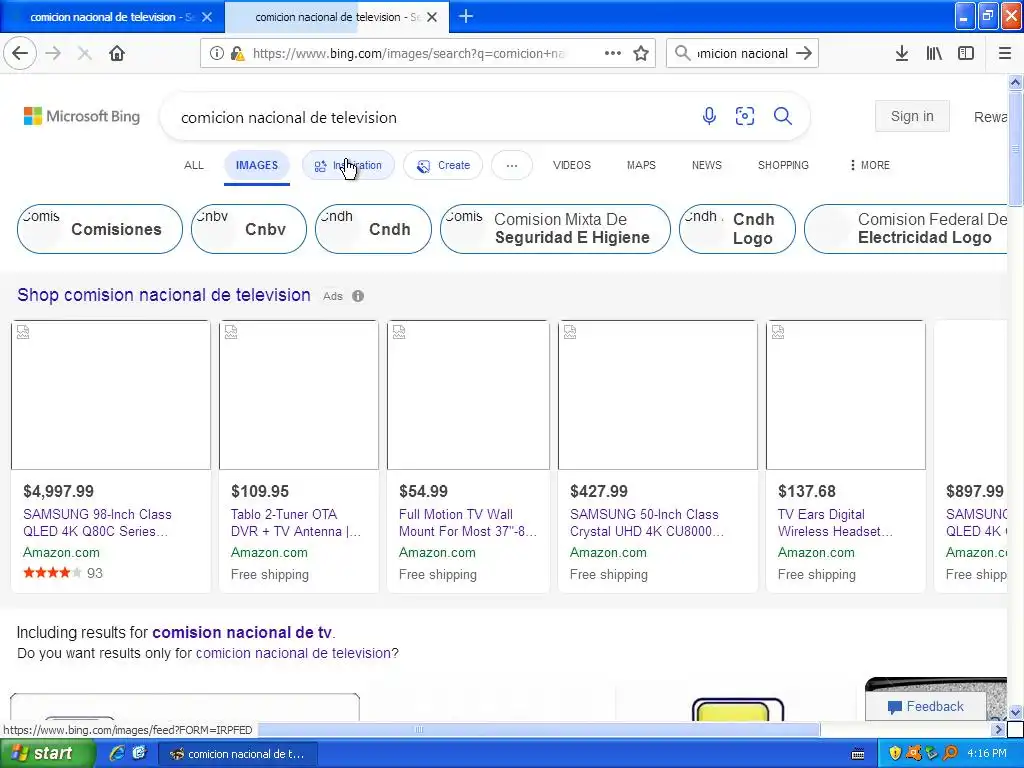Open a new tab with plus button
This screenshot has height=768, width=1024.
(466, 16)
